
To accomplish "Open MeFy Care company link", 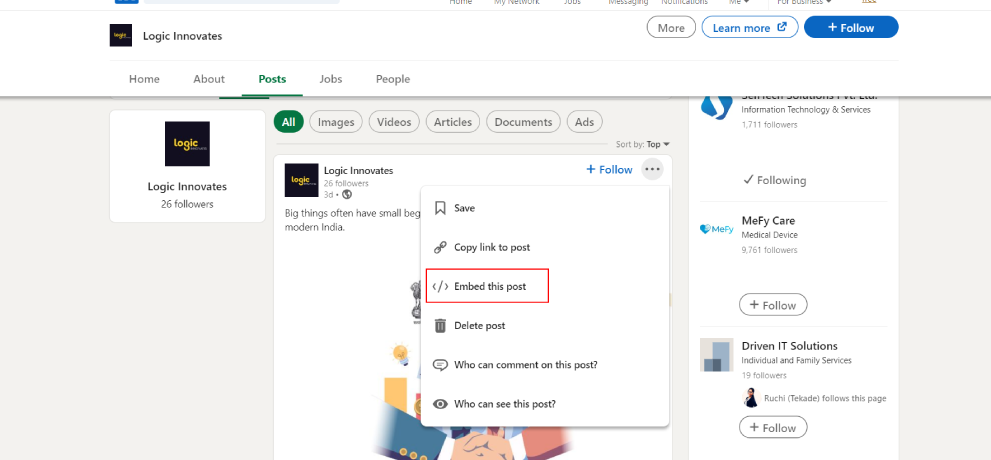I will (769, 221).
